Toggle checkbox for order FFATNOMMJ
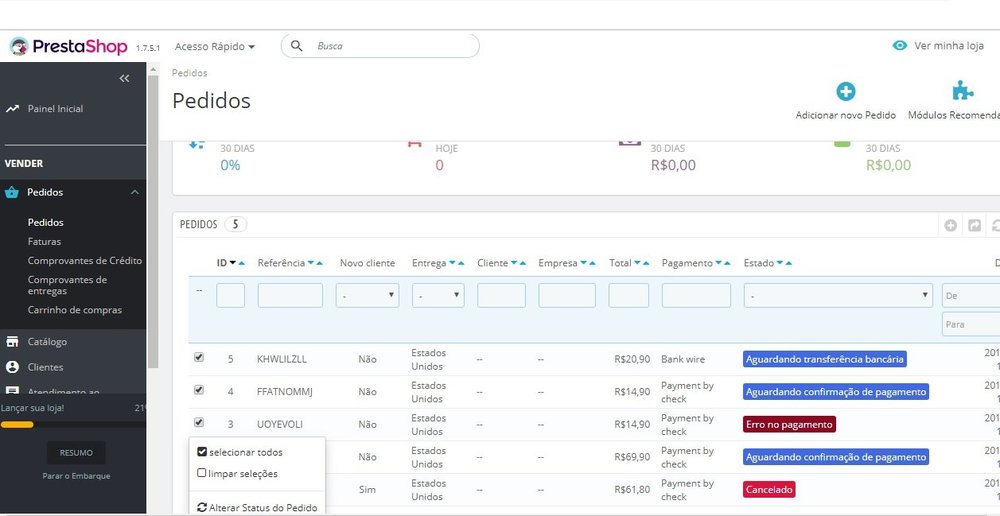Screen dimensions: 1000x516 tap(198, 390)
